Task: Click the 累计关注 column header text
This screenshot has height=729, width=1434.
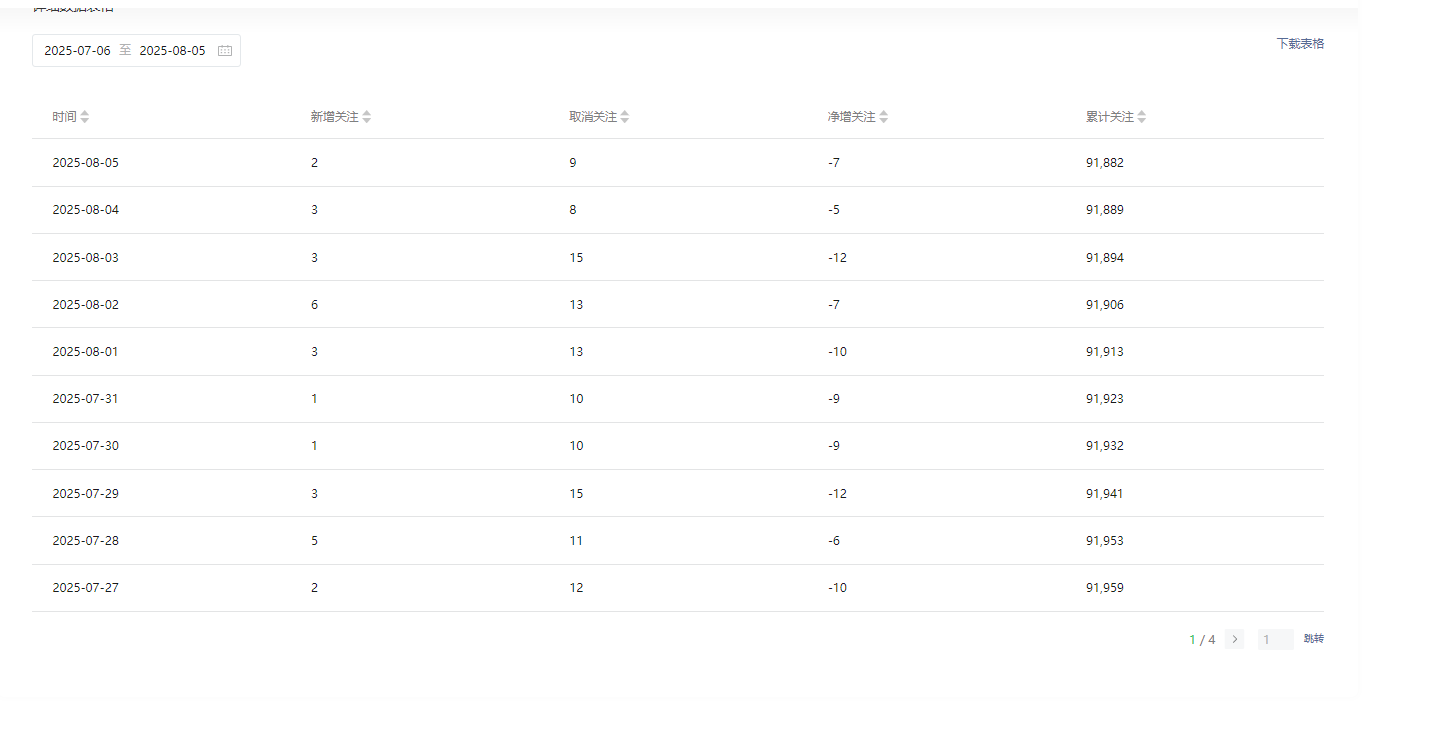Action: coord(1110,117)
